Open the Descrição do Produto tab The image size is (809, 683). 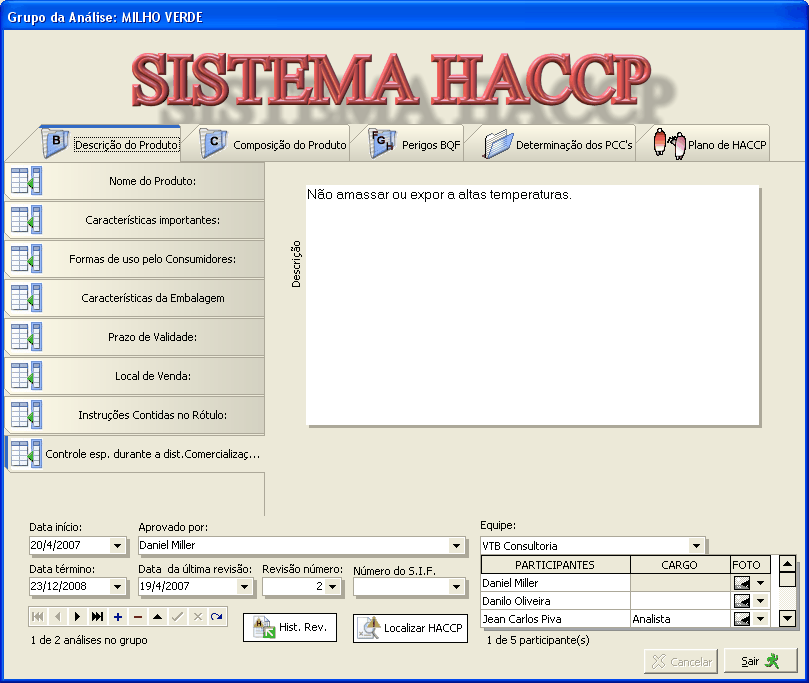110,144
